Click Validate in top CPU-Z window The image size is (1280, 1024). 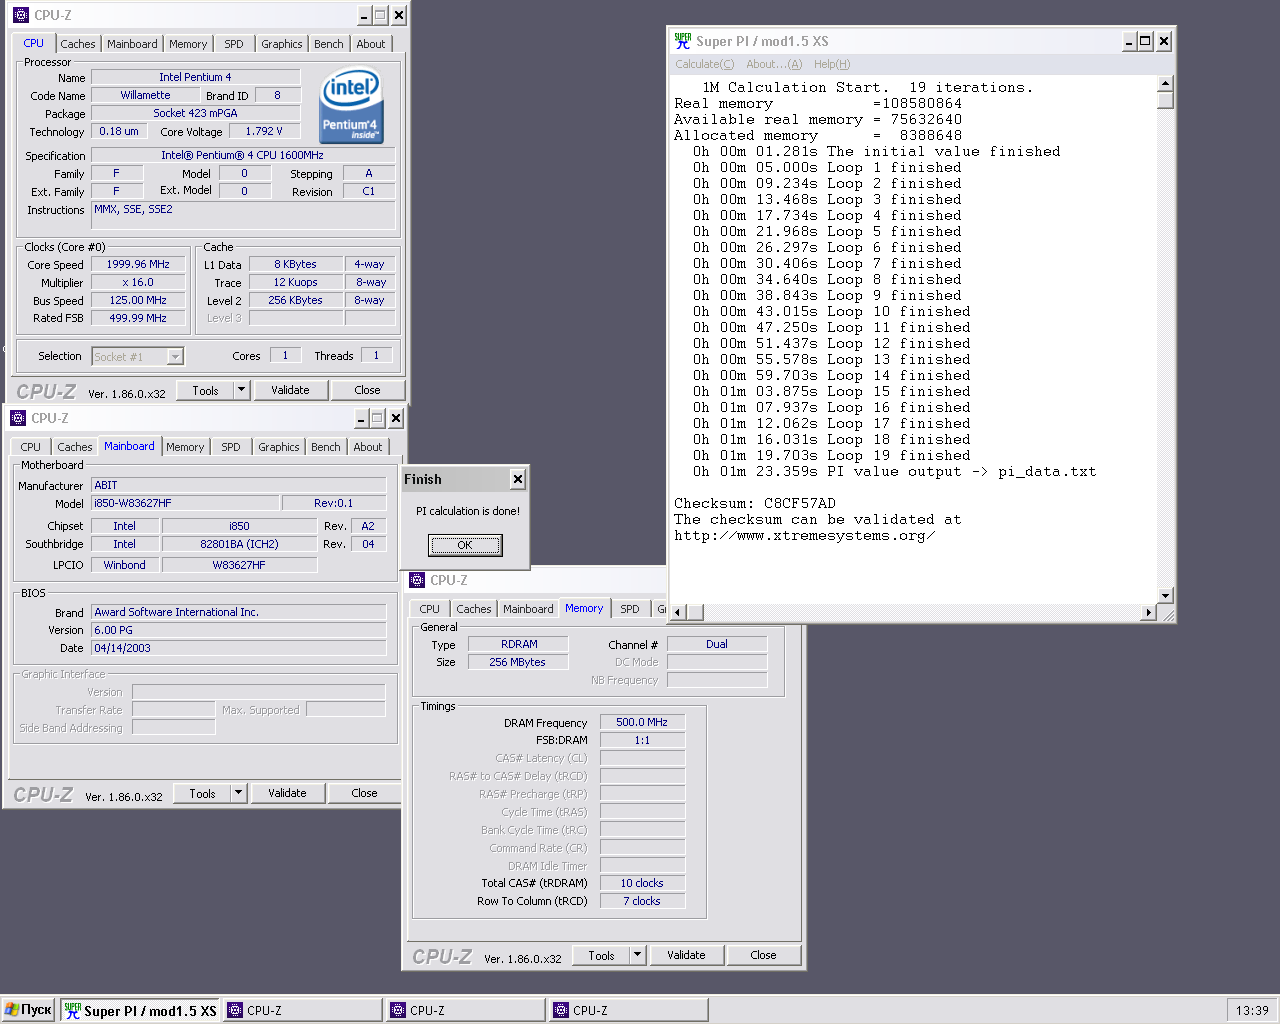290,390
